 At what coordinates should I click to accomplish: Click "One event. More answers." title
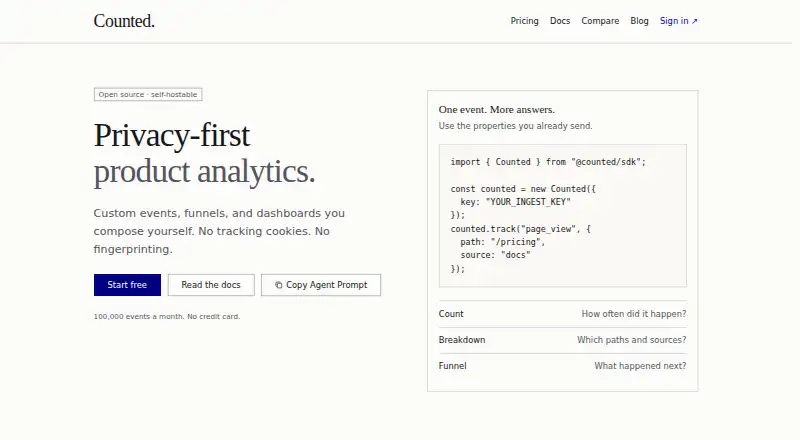pyautogui.click(x=496, y=110)
